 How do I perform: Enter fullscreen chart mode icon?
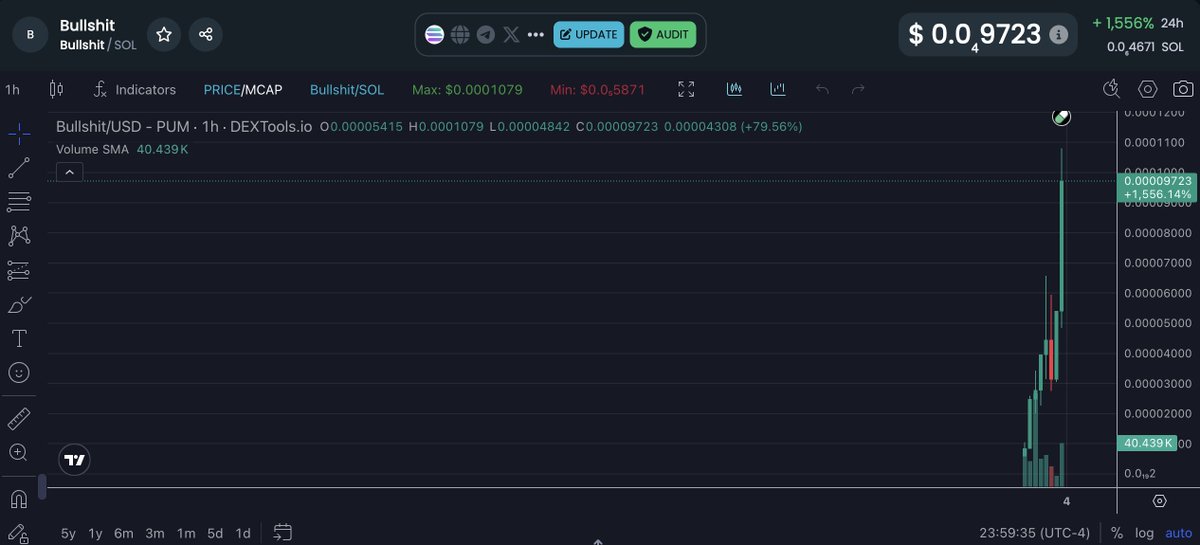coord(686,89)
